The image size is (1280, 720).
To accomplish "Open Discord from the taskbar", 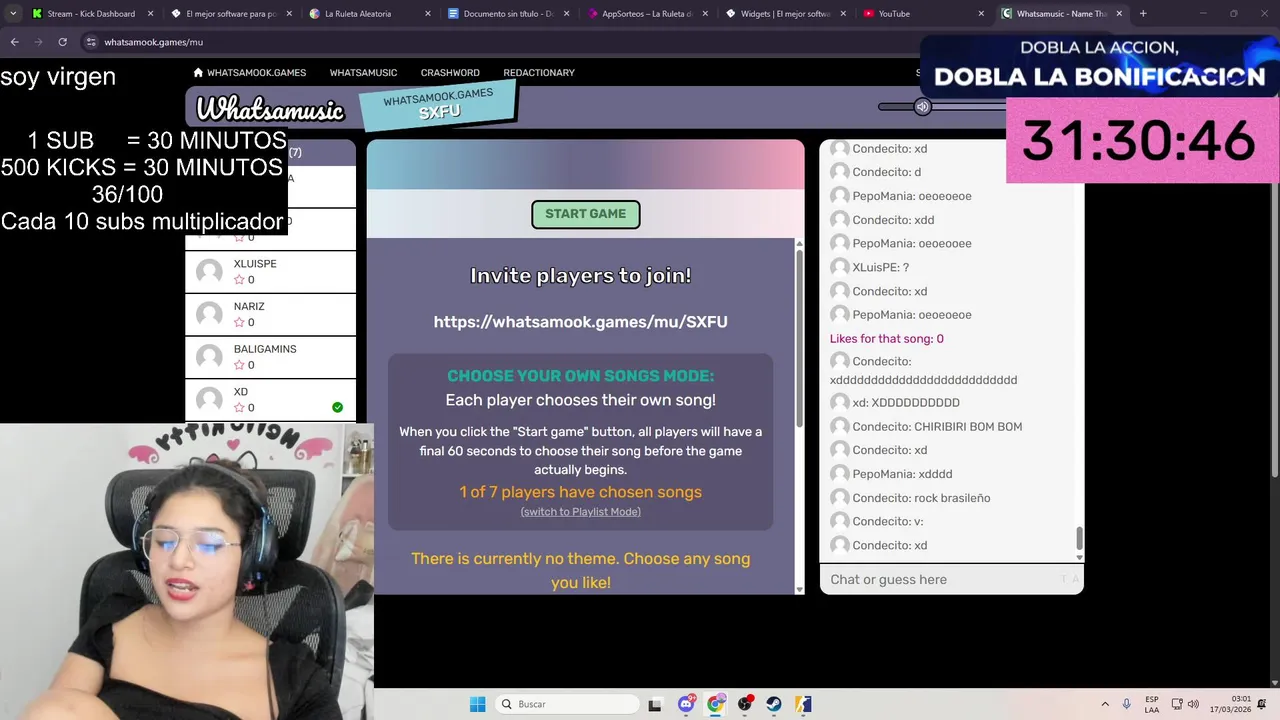I will [686, 704].
